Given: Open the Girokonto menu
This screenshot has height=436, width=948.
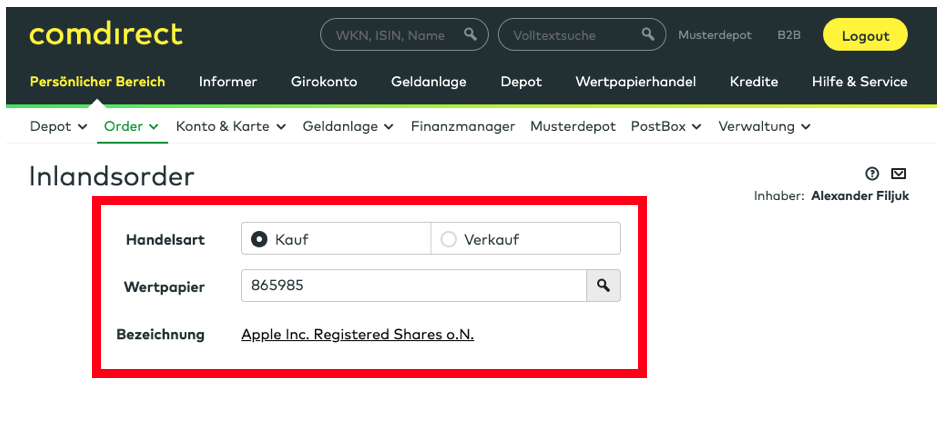Looking at the screenshot, I should click(x=324, y=82).
